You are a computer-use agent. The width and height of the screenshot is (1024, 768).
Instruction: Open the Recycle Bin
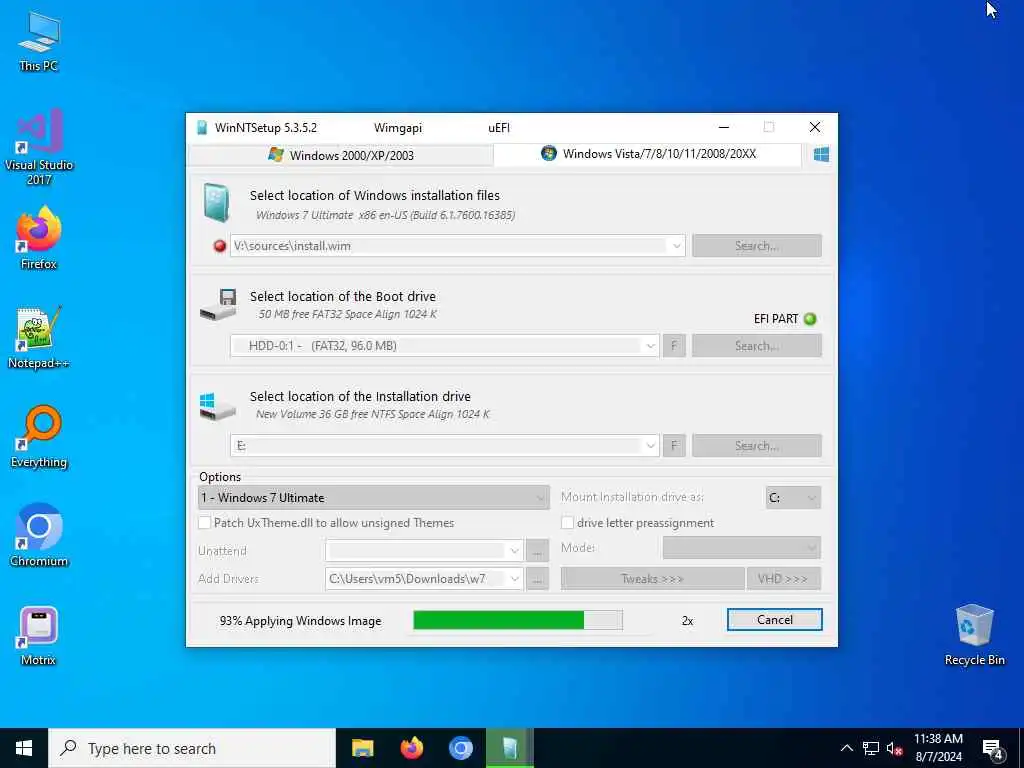point(974,635)
